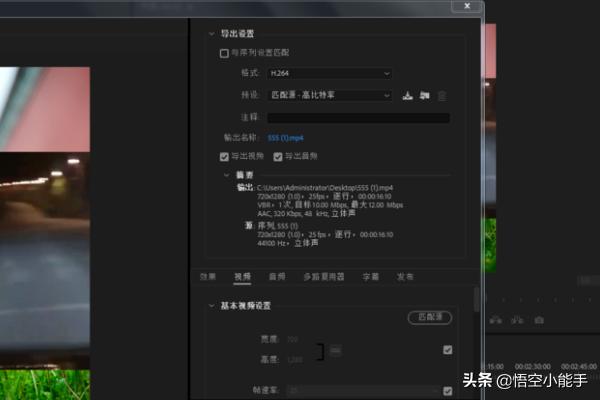Uncheck the width/height match source checkbox
The width and height of the screenshot is (600, 400).
point(447,350)
